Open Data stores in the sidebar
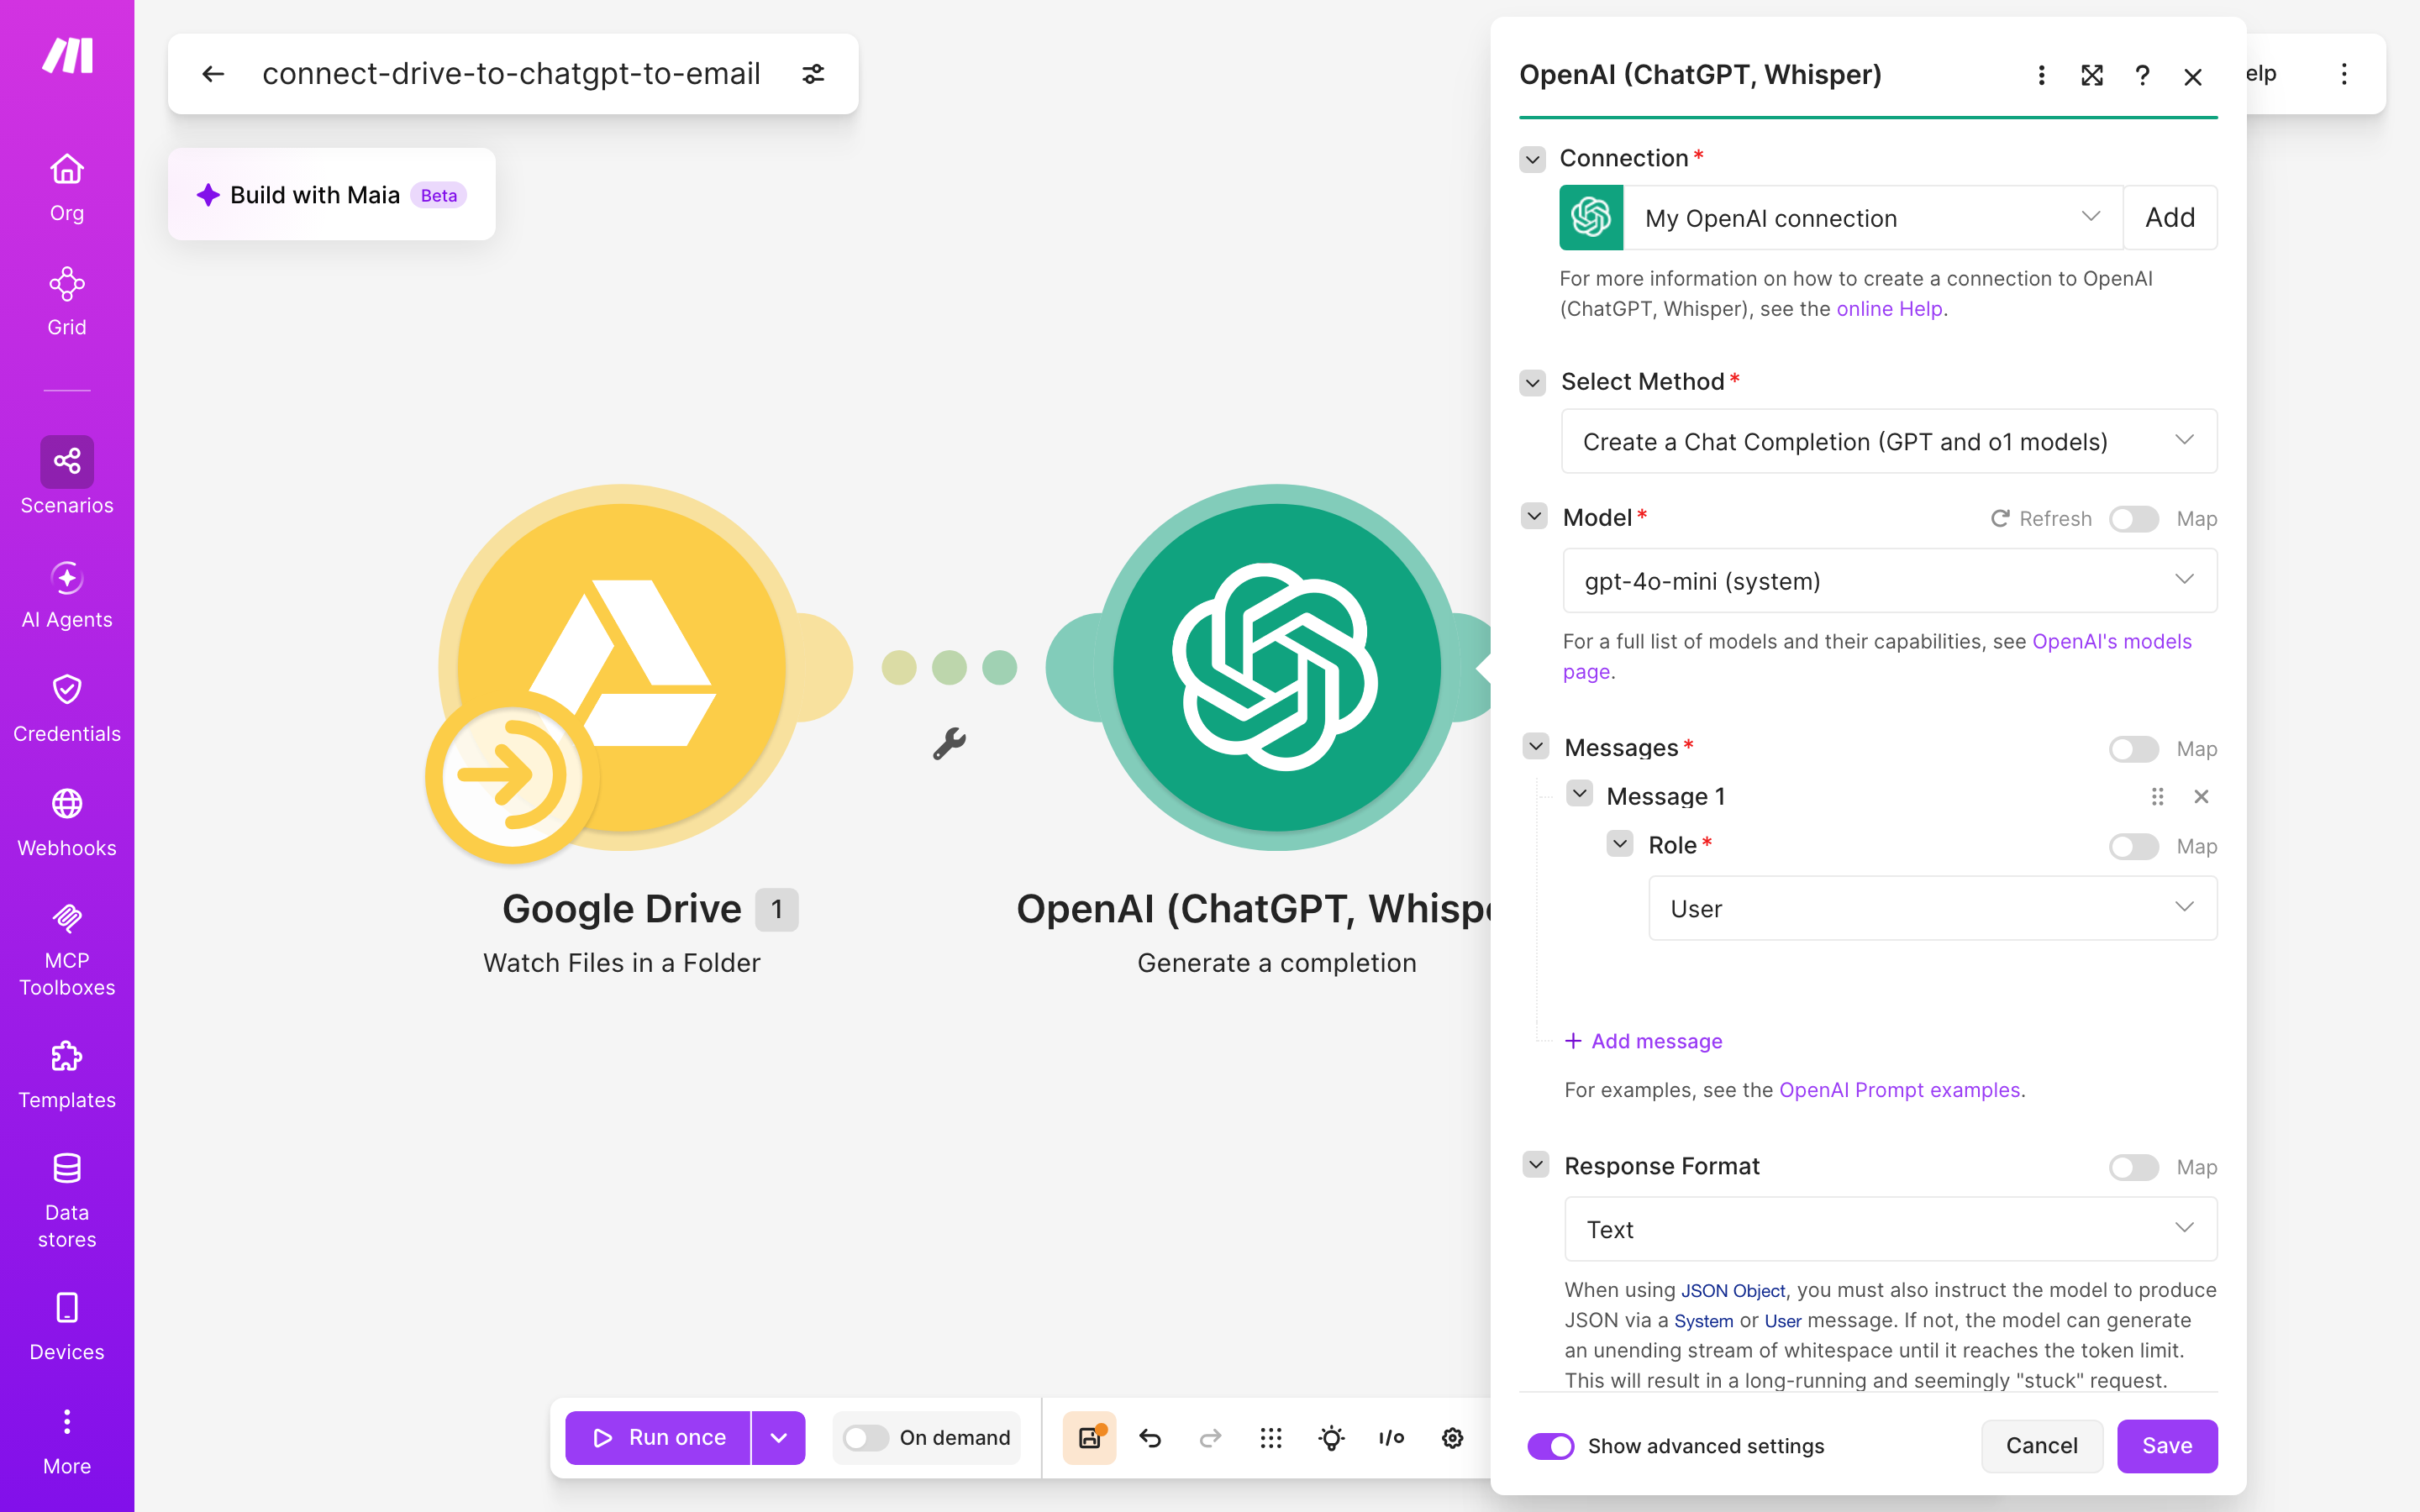The height and width of the screenshot is (1512, 2420). (67, 1201)
